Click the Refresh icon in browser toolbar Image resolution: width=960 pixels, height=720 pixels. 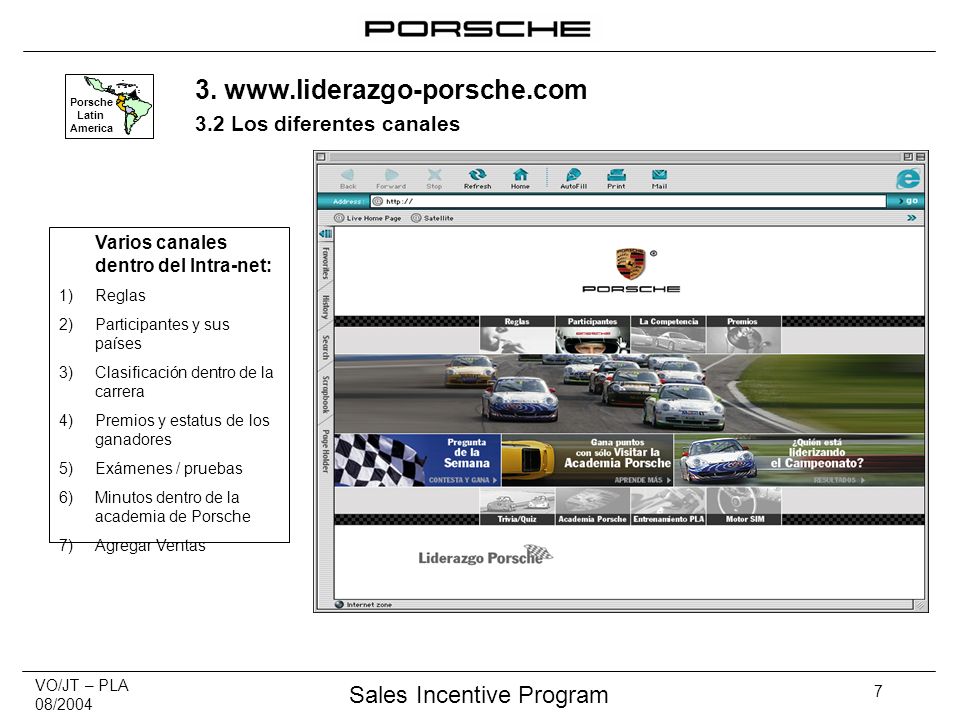pyautogui.click(x=478, y=175)
